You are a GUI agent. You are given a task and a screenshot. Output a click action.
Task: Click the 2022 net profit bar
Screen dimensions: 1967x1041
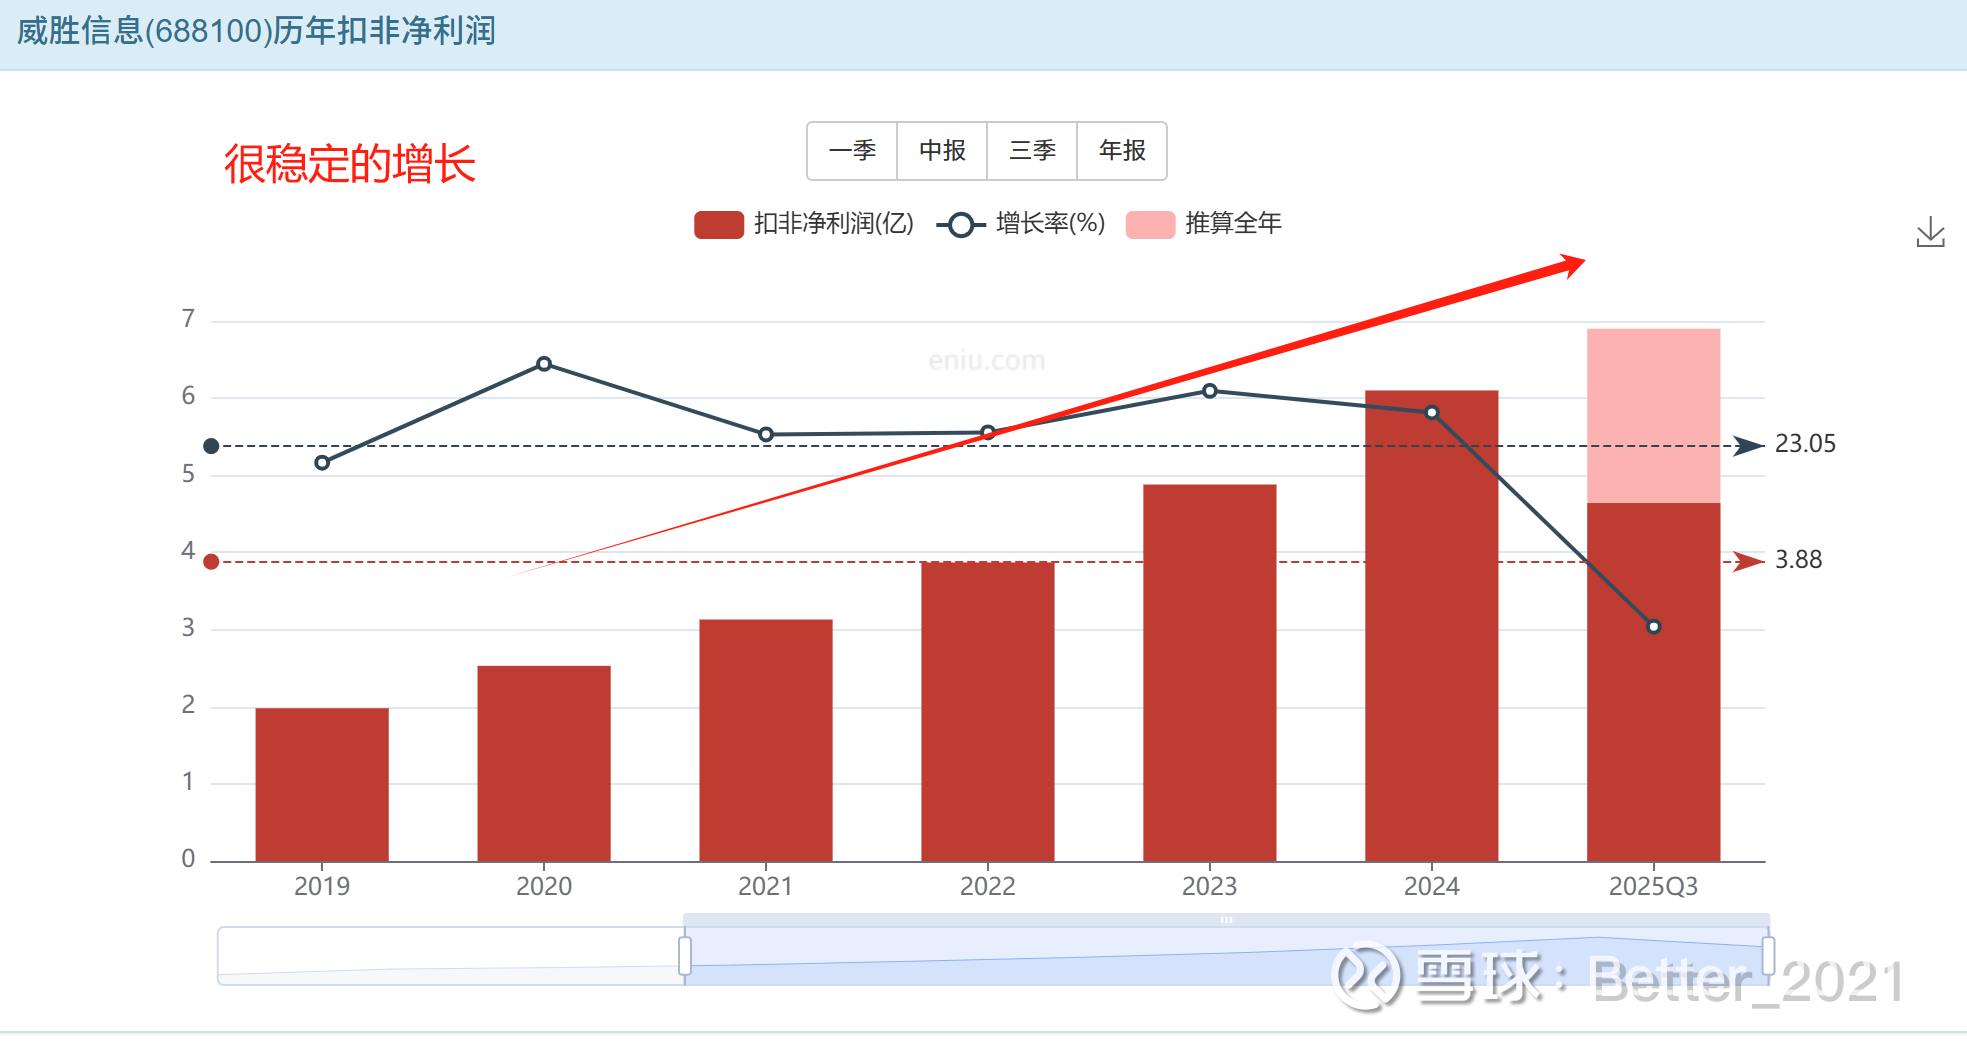coord(988,712)
